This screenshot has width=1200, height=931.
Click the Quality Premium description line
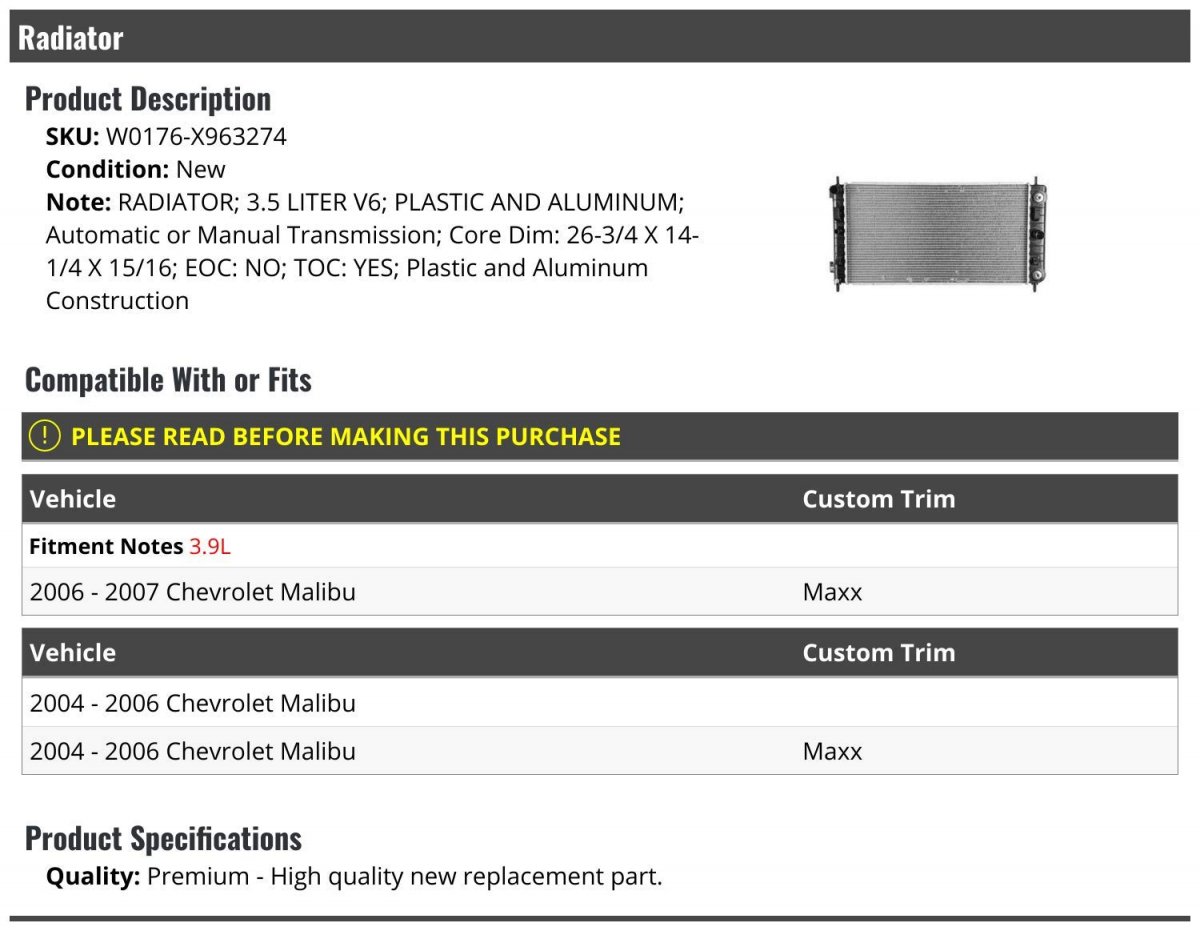click(354, 877)
